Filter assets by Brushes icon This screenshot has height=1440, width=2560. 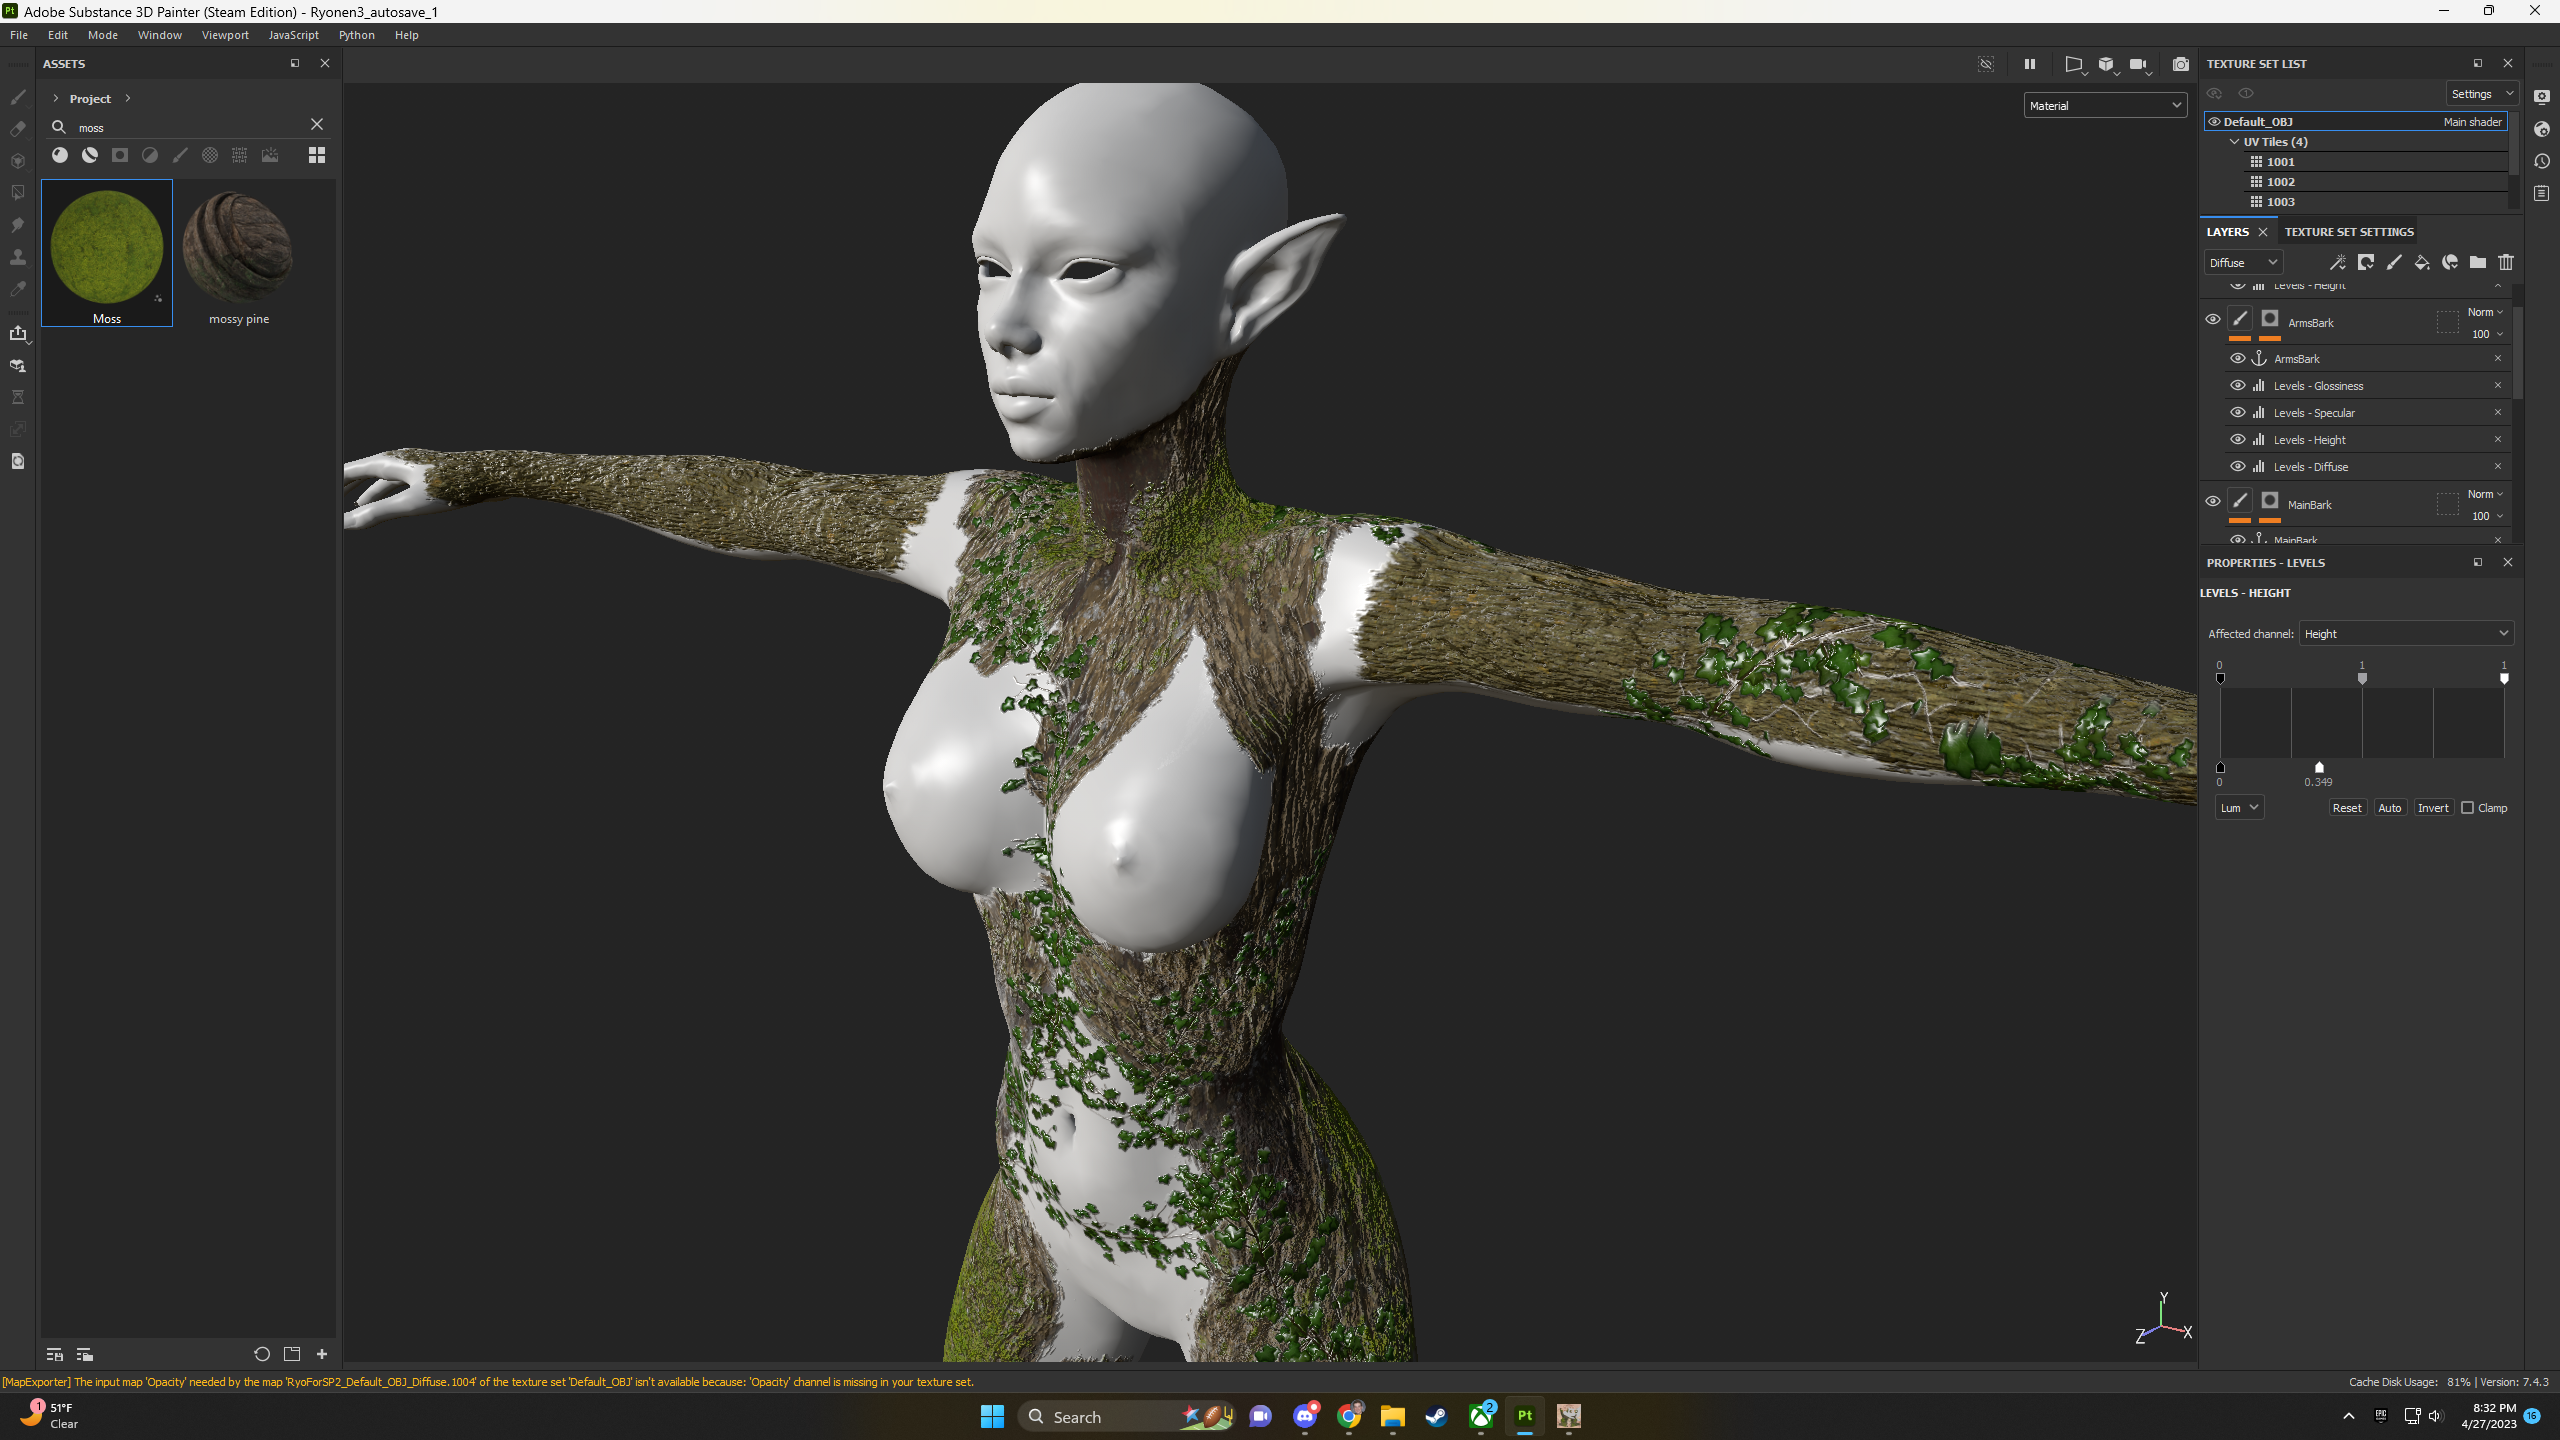180,155
